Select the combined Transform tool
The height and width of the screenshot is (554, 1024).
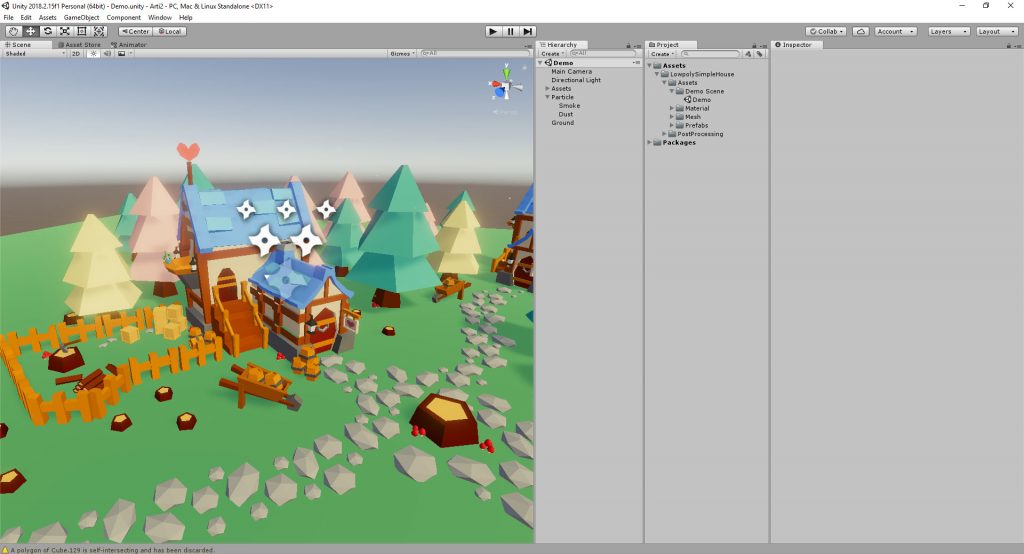point(99,31)
